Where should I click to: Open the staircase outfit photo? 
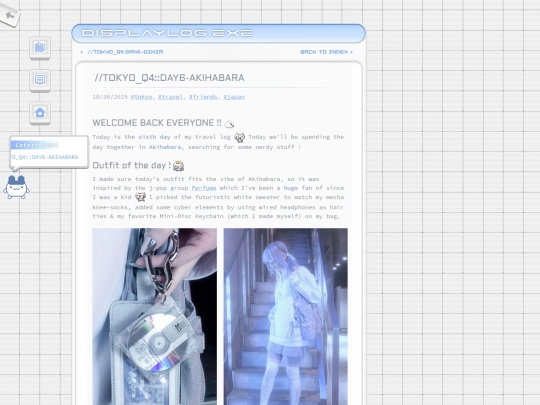click(x=285, y=316)
